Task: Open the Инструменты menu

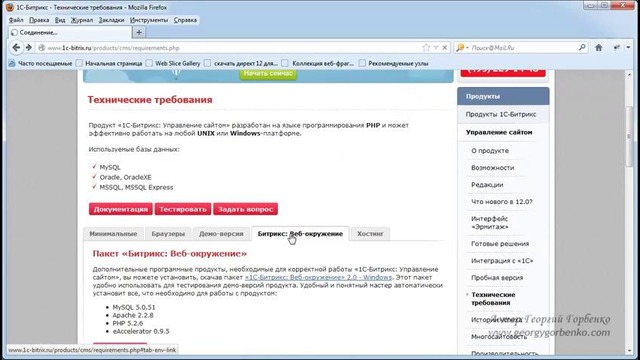Action: (149, 20)
